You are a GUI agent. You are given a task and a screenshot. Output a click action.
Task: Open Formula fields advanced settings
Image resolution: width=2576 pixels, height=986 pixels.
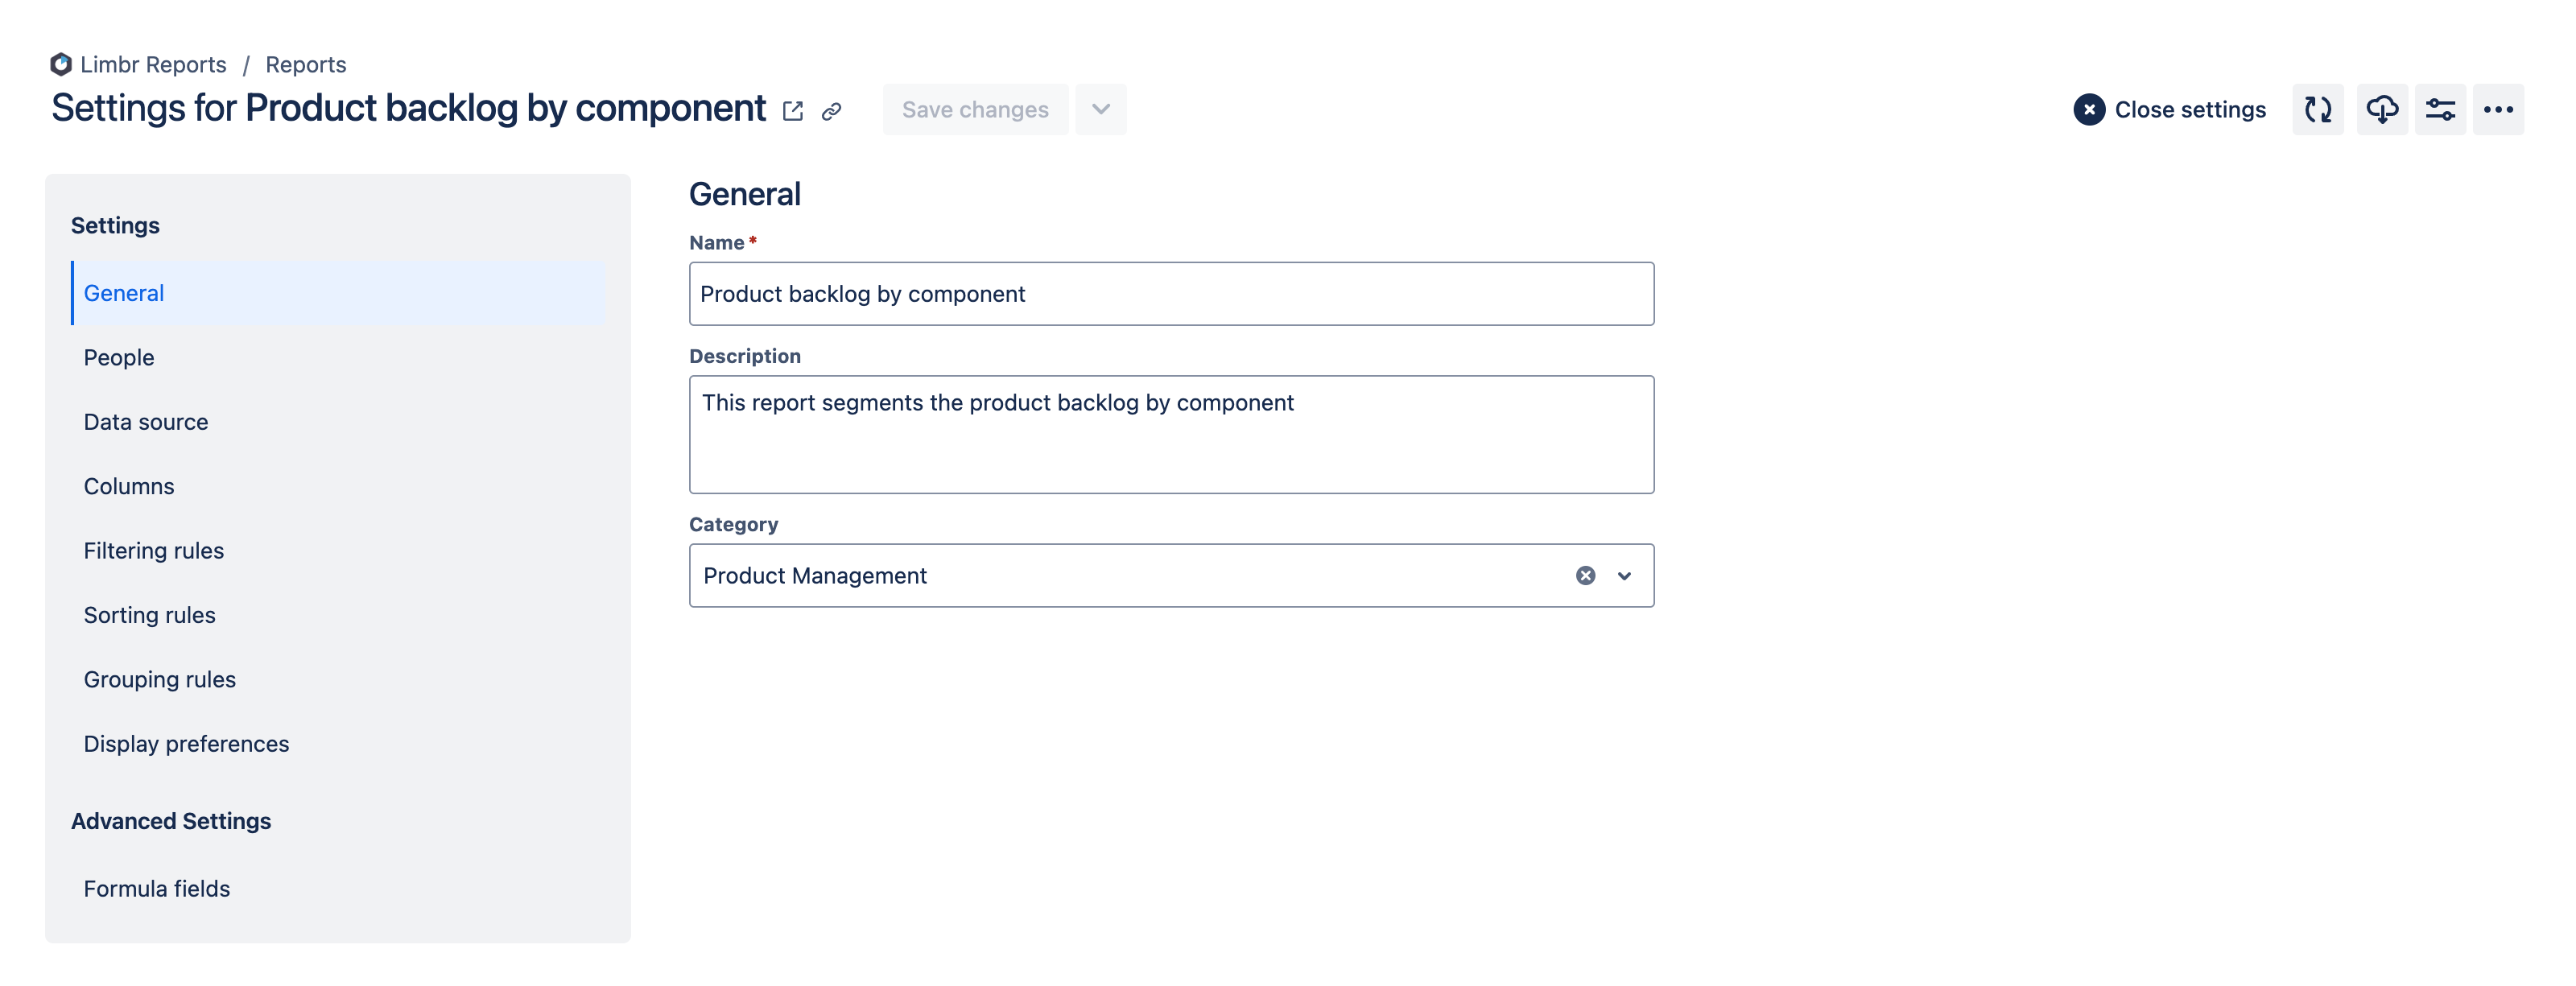tap(338, 888)
